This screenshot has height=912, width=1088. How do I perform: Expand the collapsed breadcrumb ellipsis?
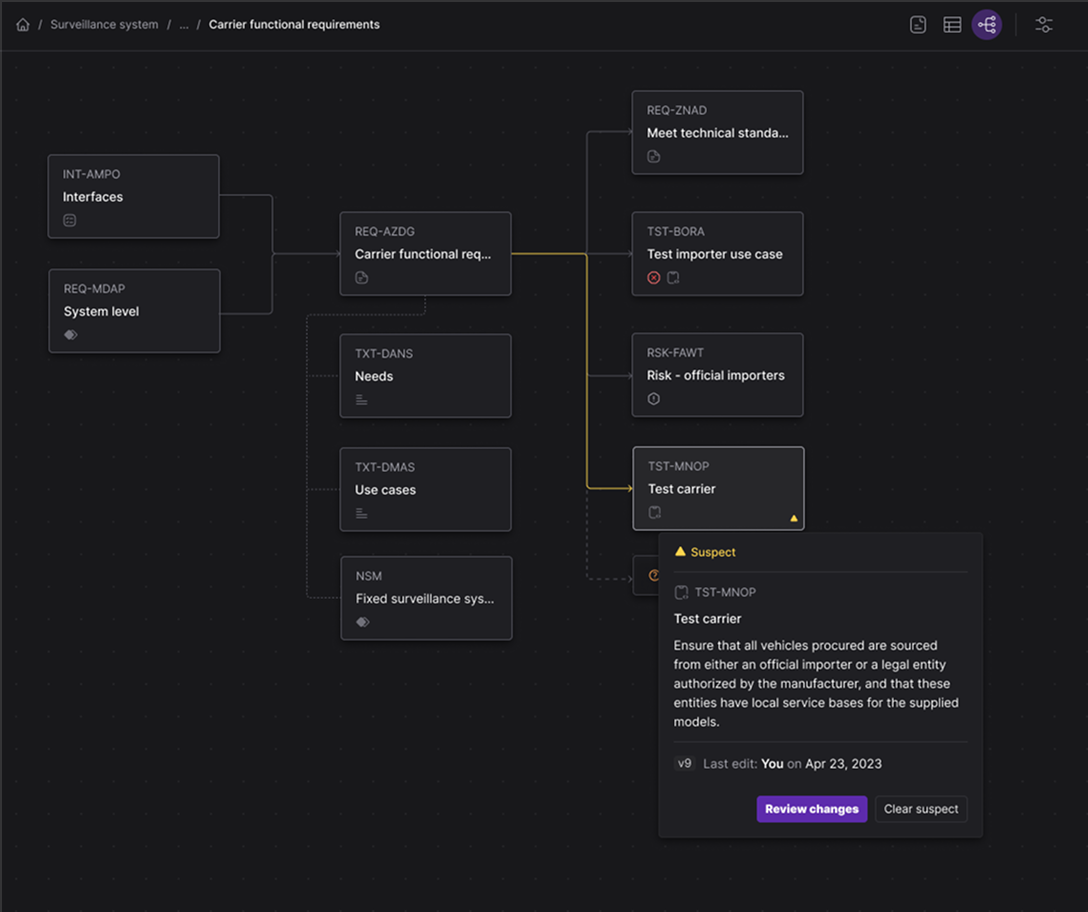(x=184, y=25)
